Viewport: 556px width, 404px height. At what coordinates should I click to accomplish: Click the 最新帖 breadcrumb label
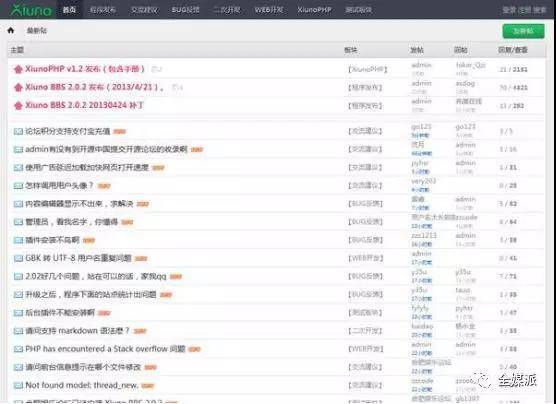coord(37,31)
